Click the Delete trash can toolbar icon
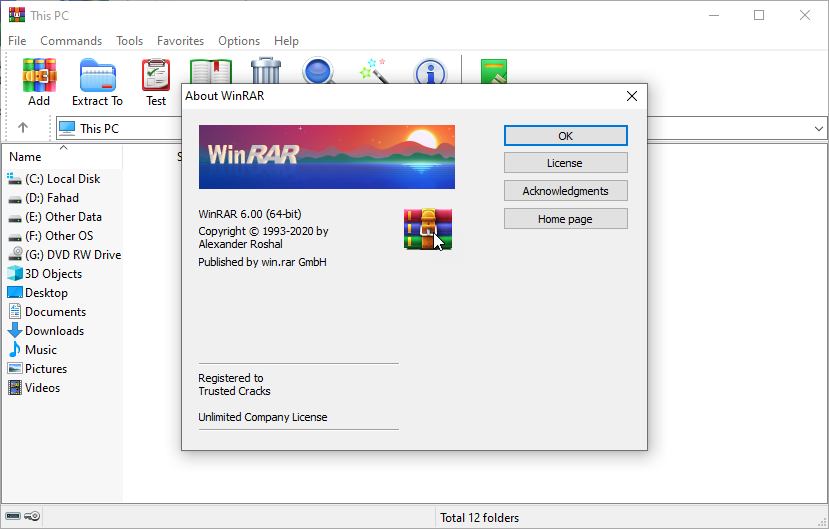829x529 pixels. click(x=266, y=70)
